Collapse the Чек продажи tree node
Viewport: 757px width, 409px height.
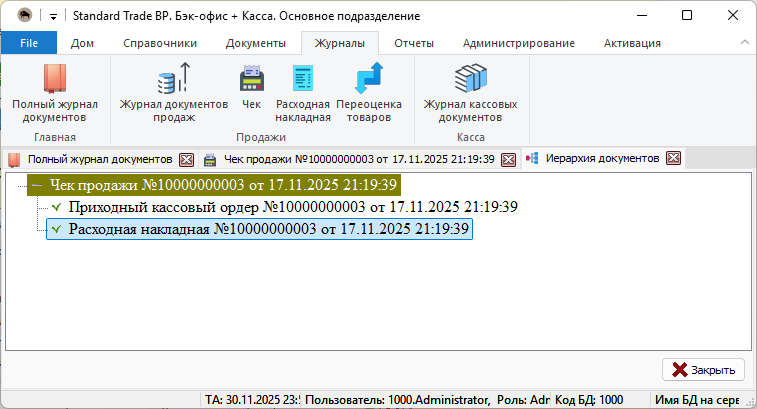pos(37,185)
